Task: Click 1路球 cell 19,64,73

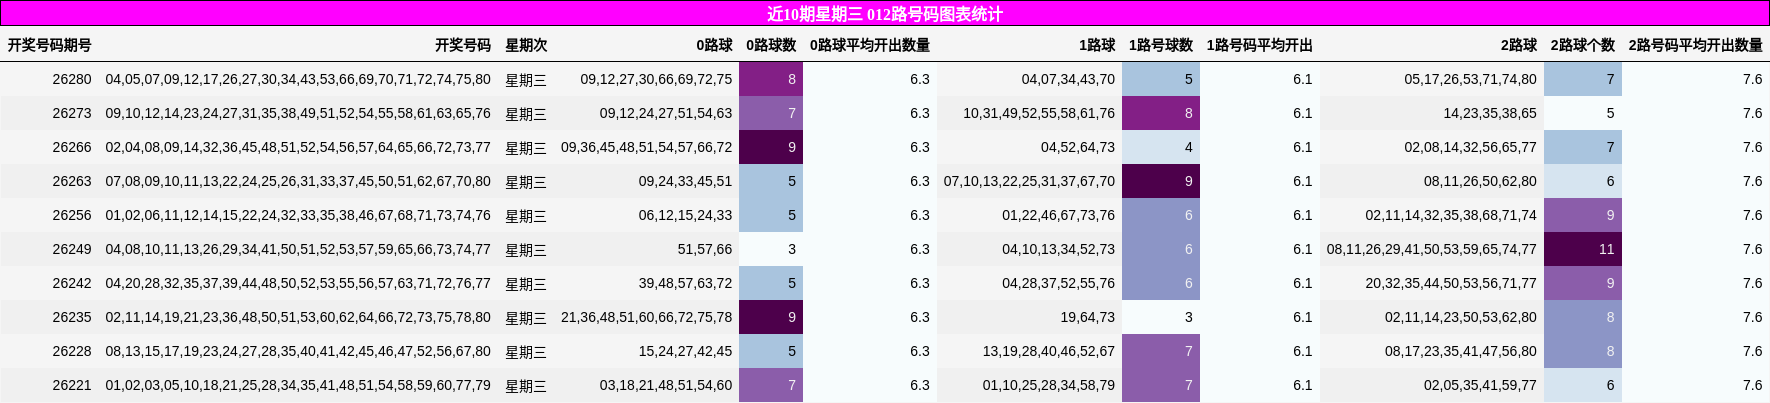Action: [x=1088, y=317]
